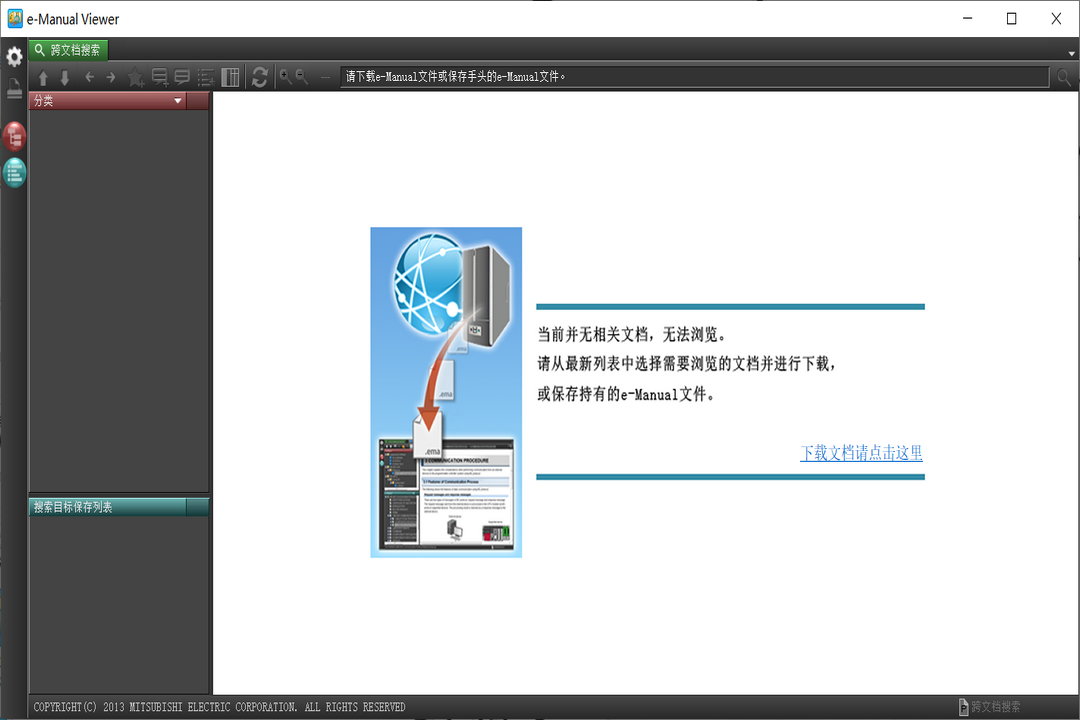The height and width of the screenshot is (720, 1080).
Task: Click the down arrow toolbar icon
Action: [x=65, y=77]
